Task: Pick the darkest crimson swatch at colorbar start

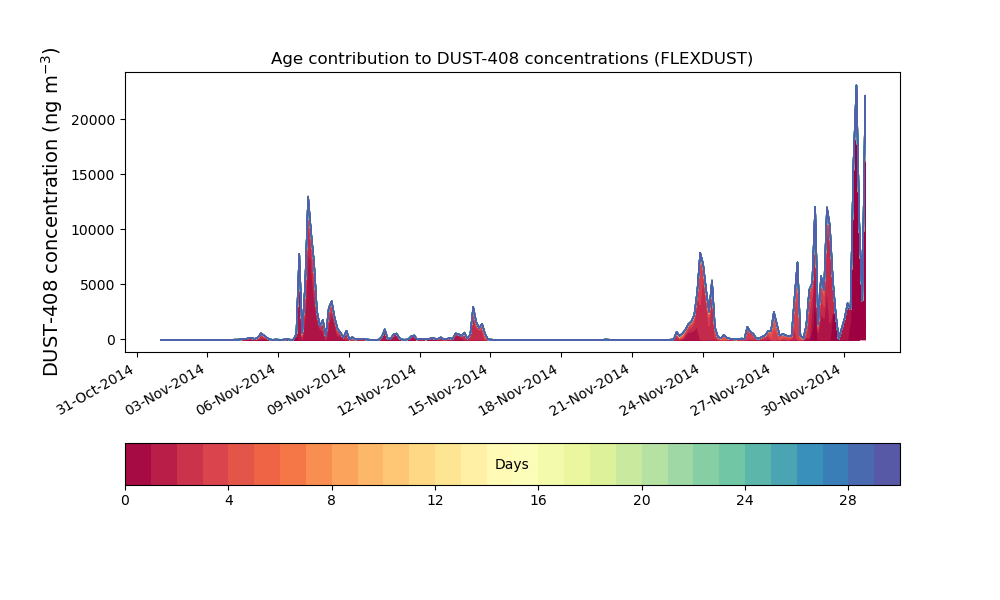Action: click(x=138, y=464)
